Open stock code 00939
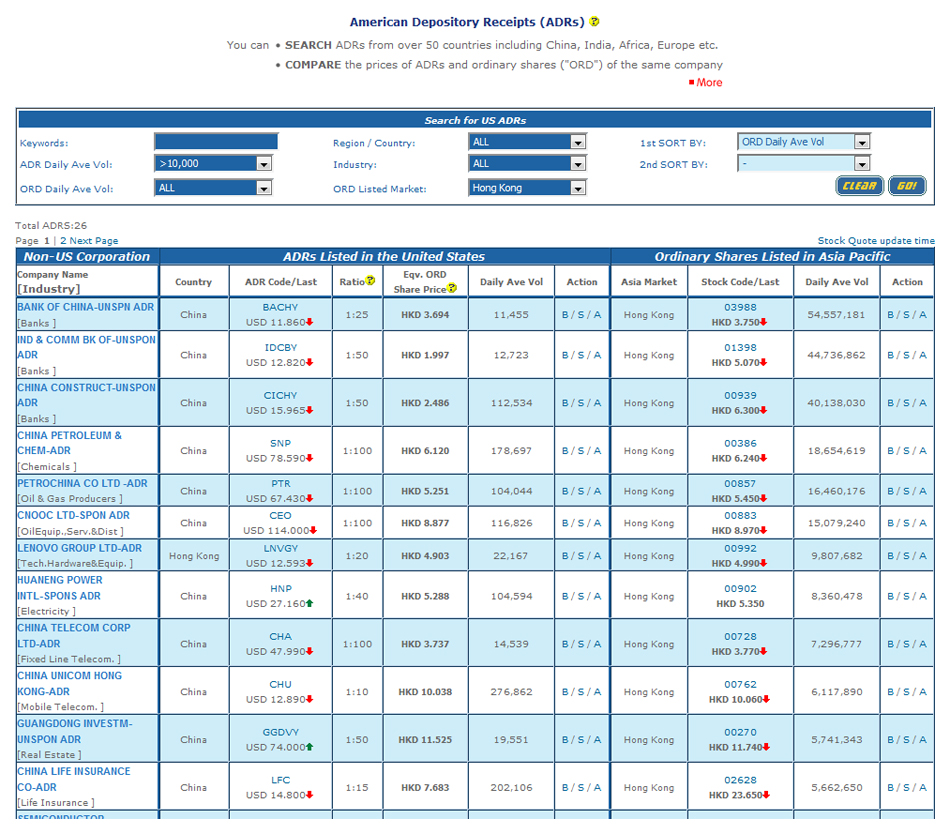The width and height of the screenshot is (950, 825). coord(740,395)
